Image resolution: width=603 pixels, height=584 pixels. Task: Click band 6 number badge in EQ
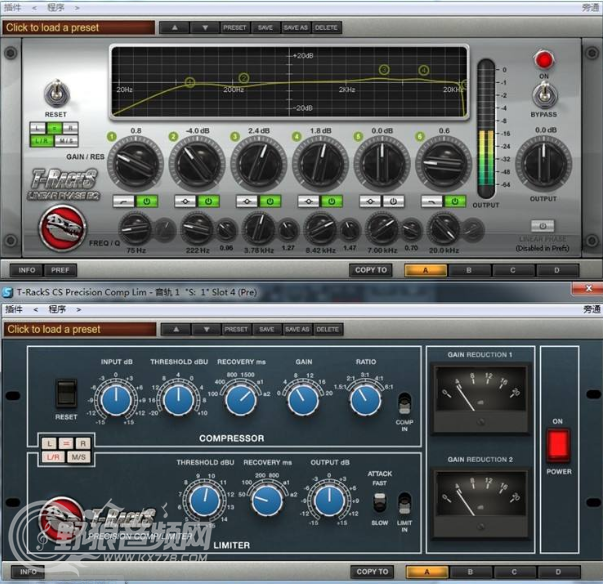(420, 136)
